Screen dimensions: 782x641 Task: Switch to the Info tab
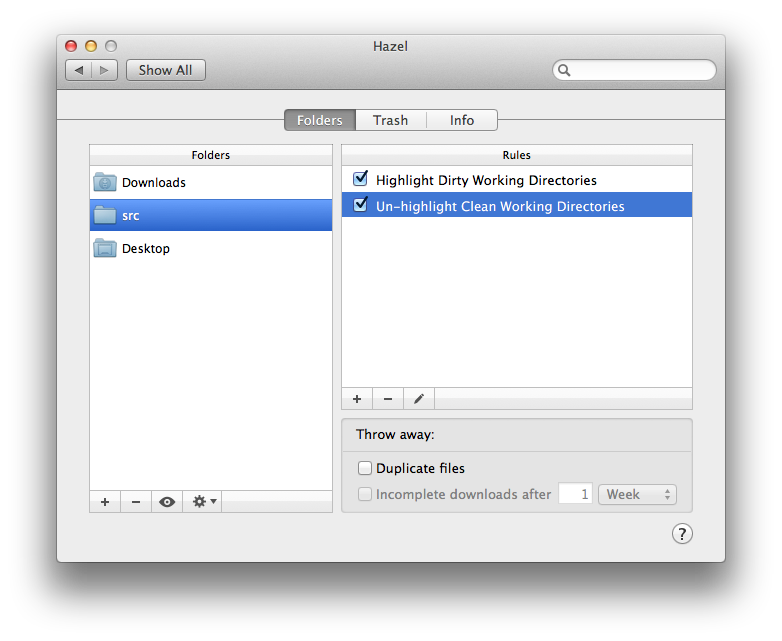[462, 120]
